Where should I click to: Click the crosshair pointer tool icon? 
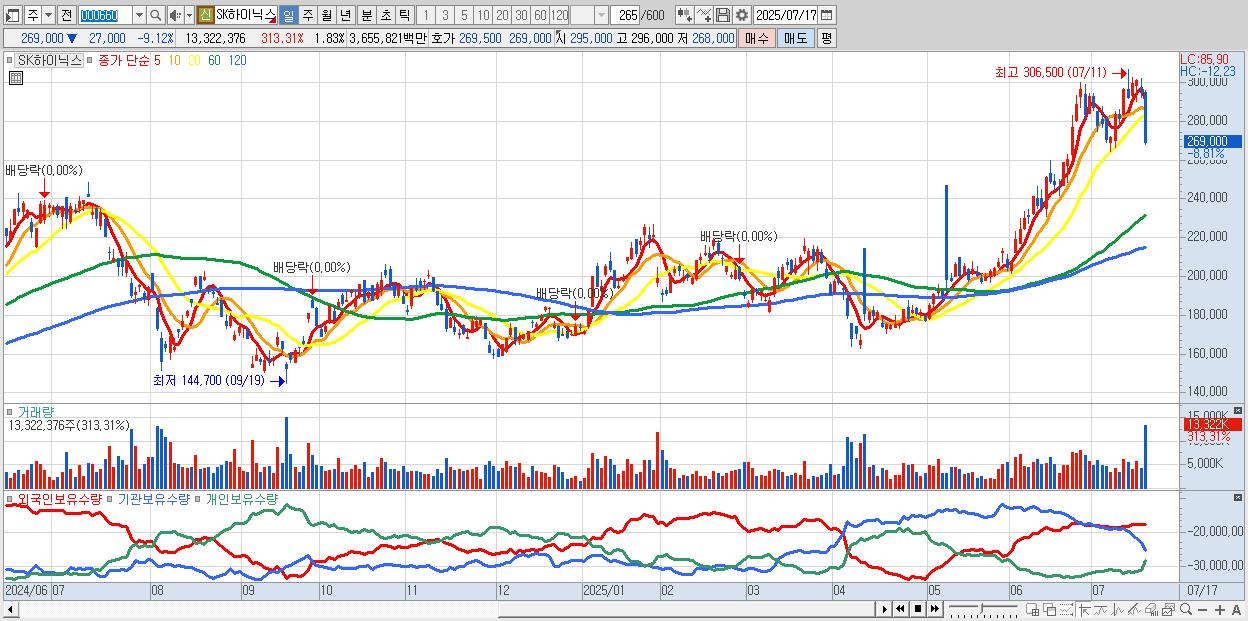point(1085,609)
